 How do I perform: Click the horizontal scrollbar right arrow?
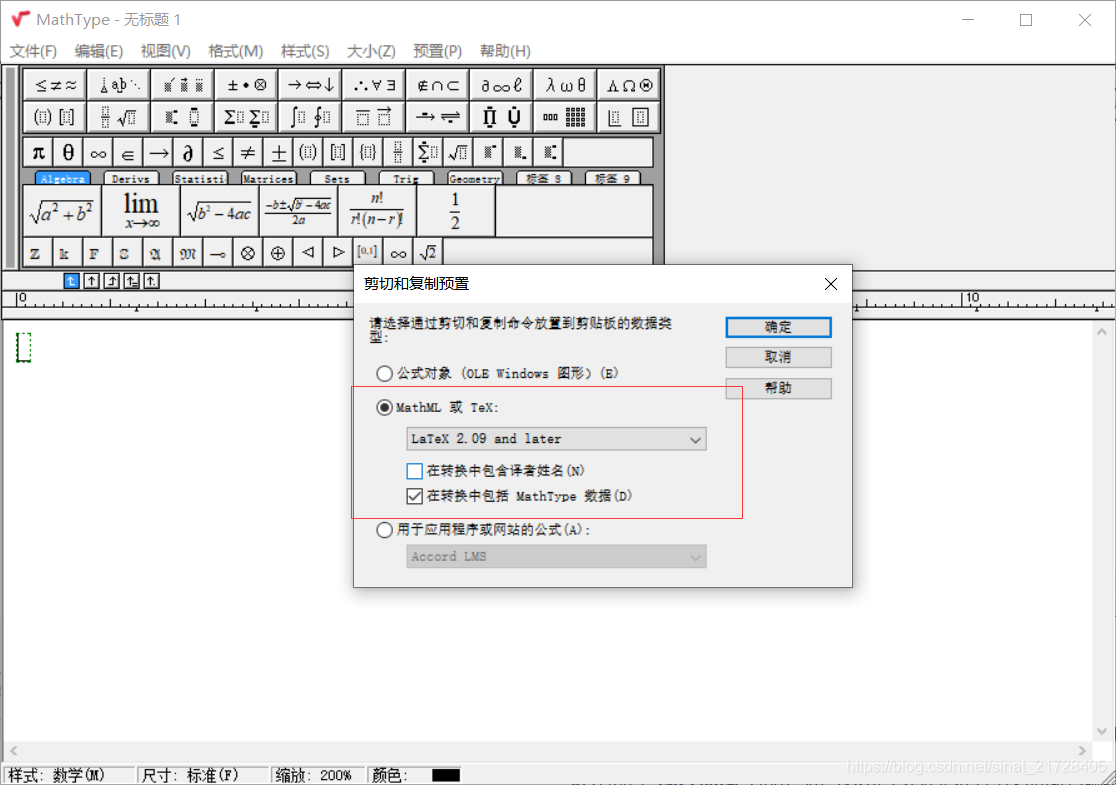[1083, 751]
